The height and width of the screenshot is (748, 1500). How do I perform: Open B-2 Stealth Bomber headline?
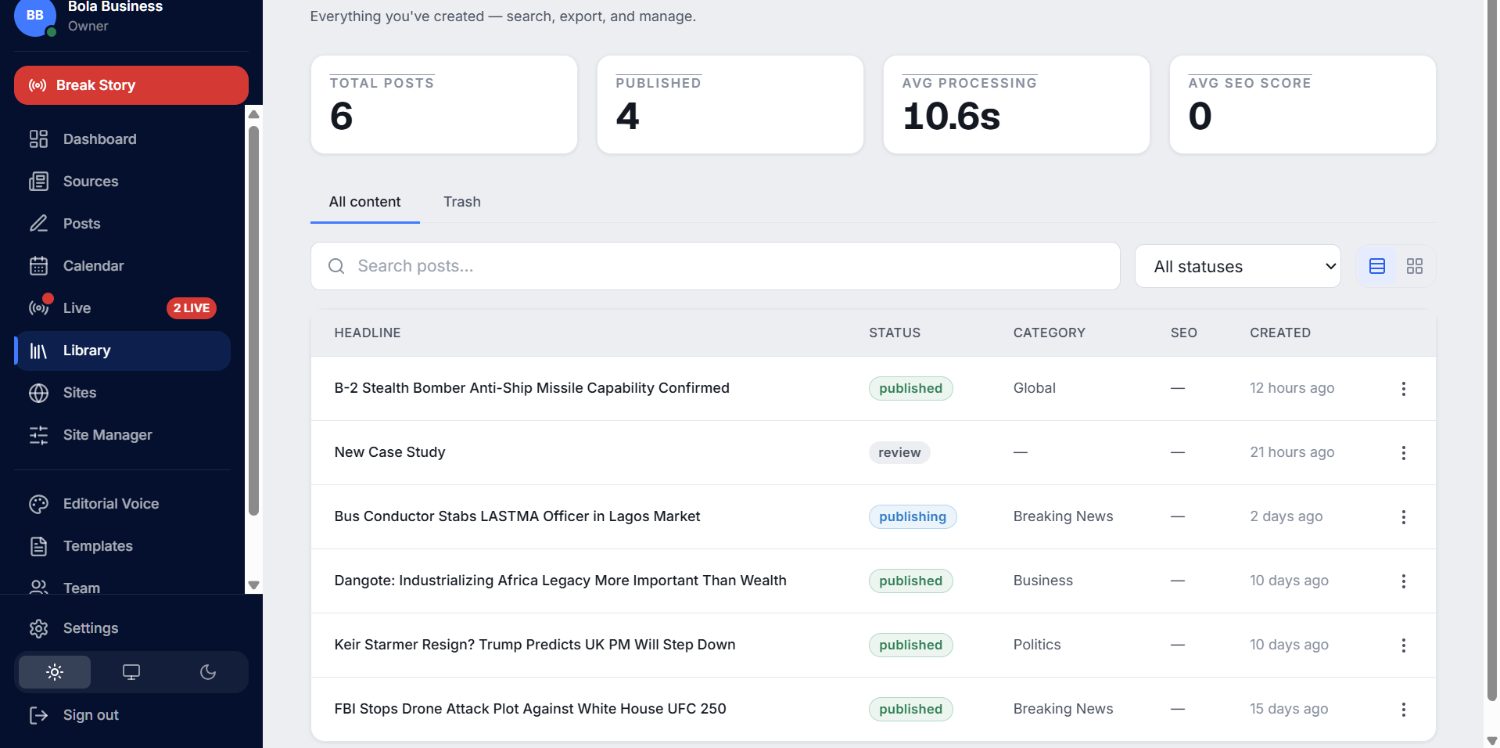532,388
